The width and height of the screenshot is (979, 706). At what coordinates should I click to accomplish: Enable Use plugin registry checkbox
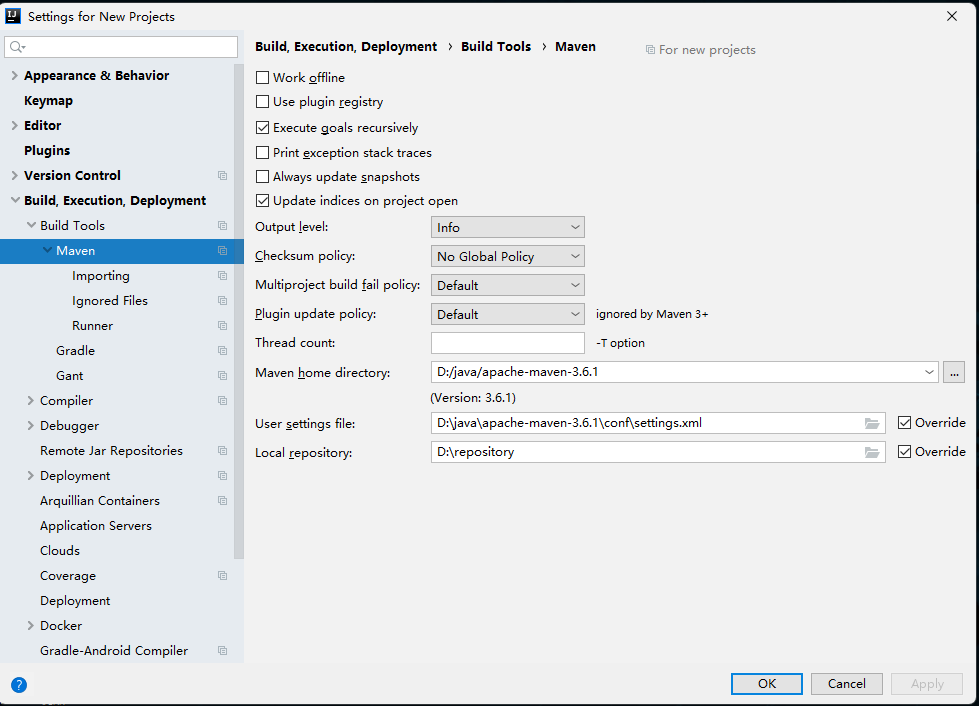tap(262, 102)
